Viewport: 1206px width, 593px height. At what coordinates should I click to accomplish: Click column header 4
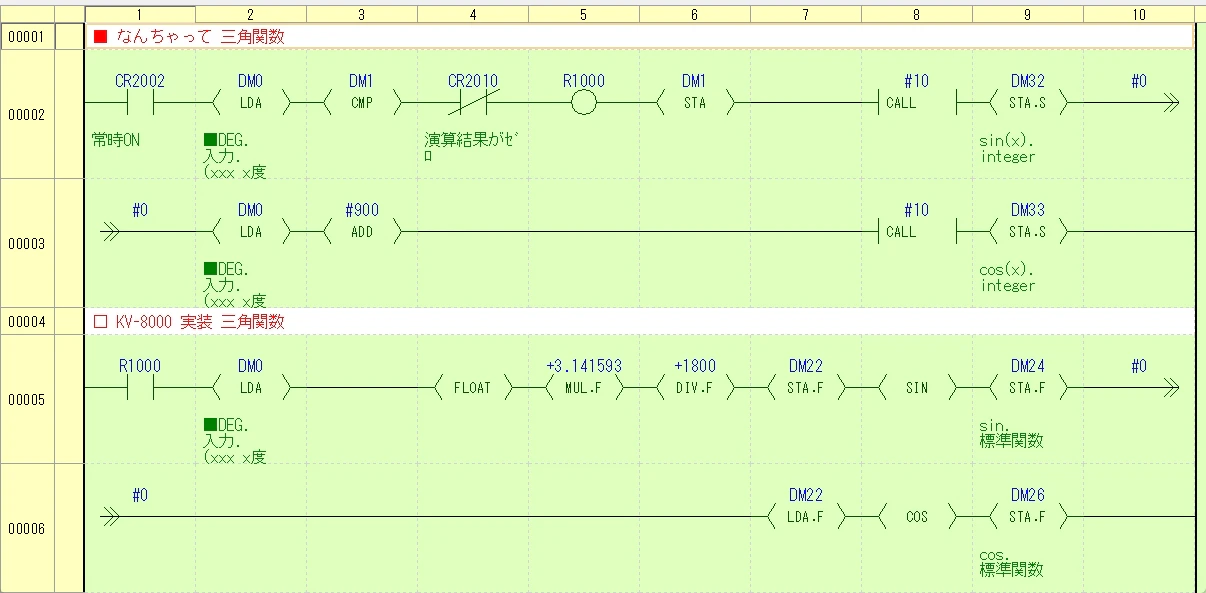click(473, 14)
